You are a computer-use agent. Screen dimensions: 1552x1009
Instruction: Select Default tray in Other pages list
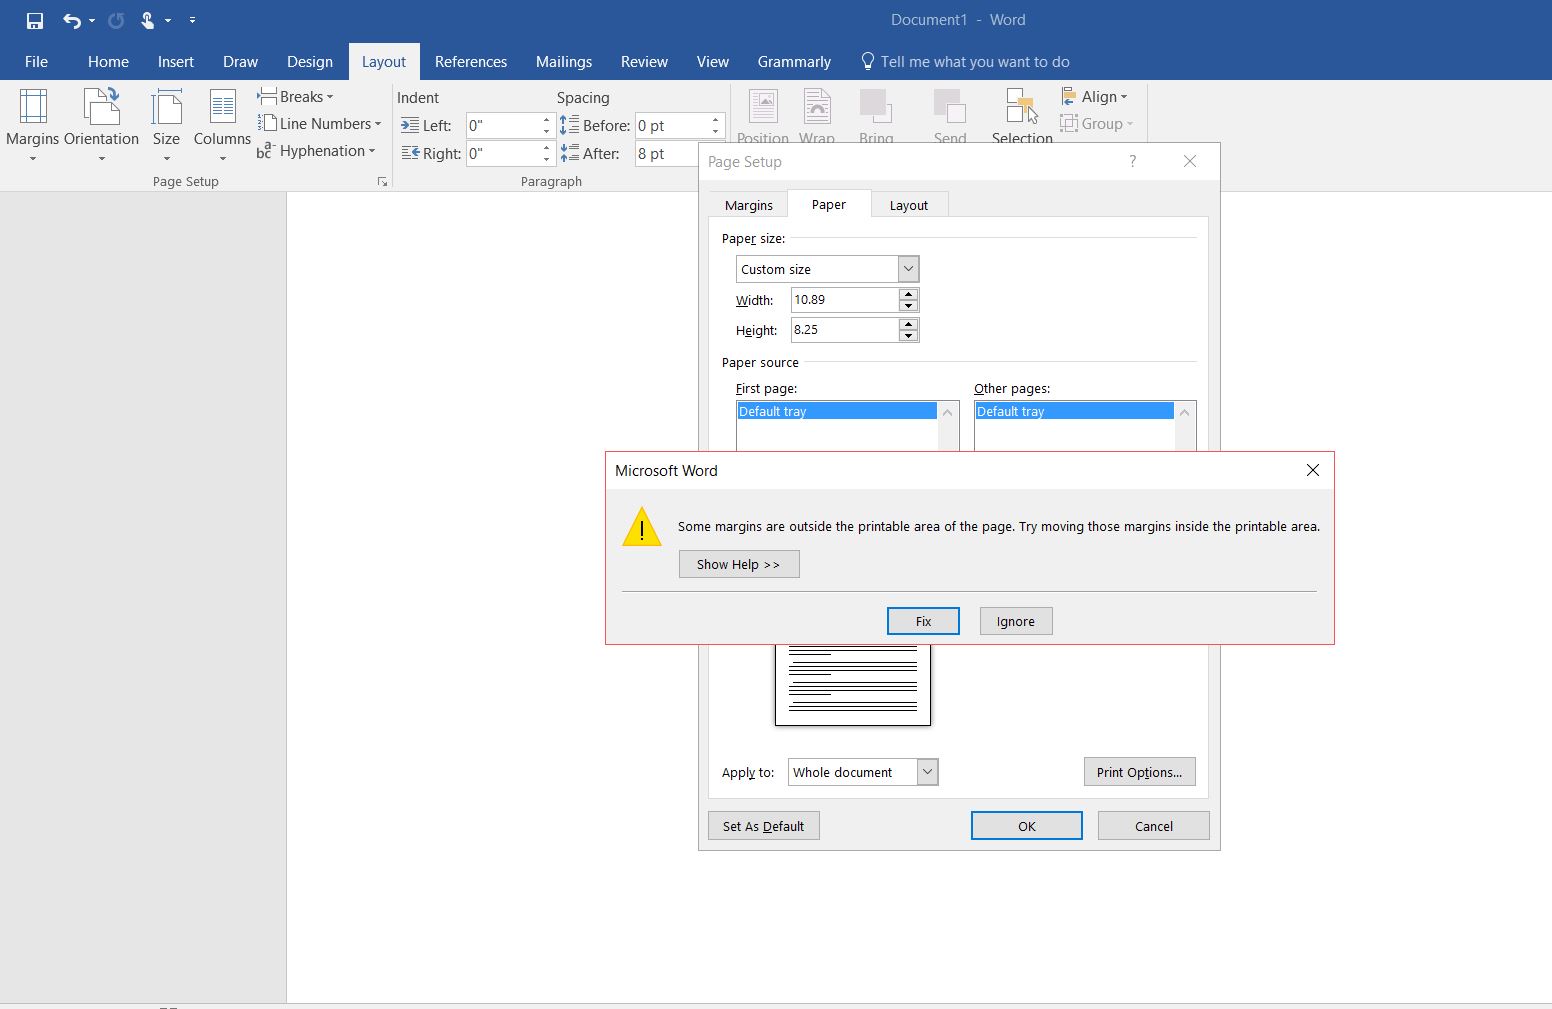tap(1075, 411)
